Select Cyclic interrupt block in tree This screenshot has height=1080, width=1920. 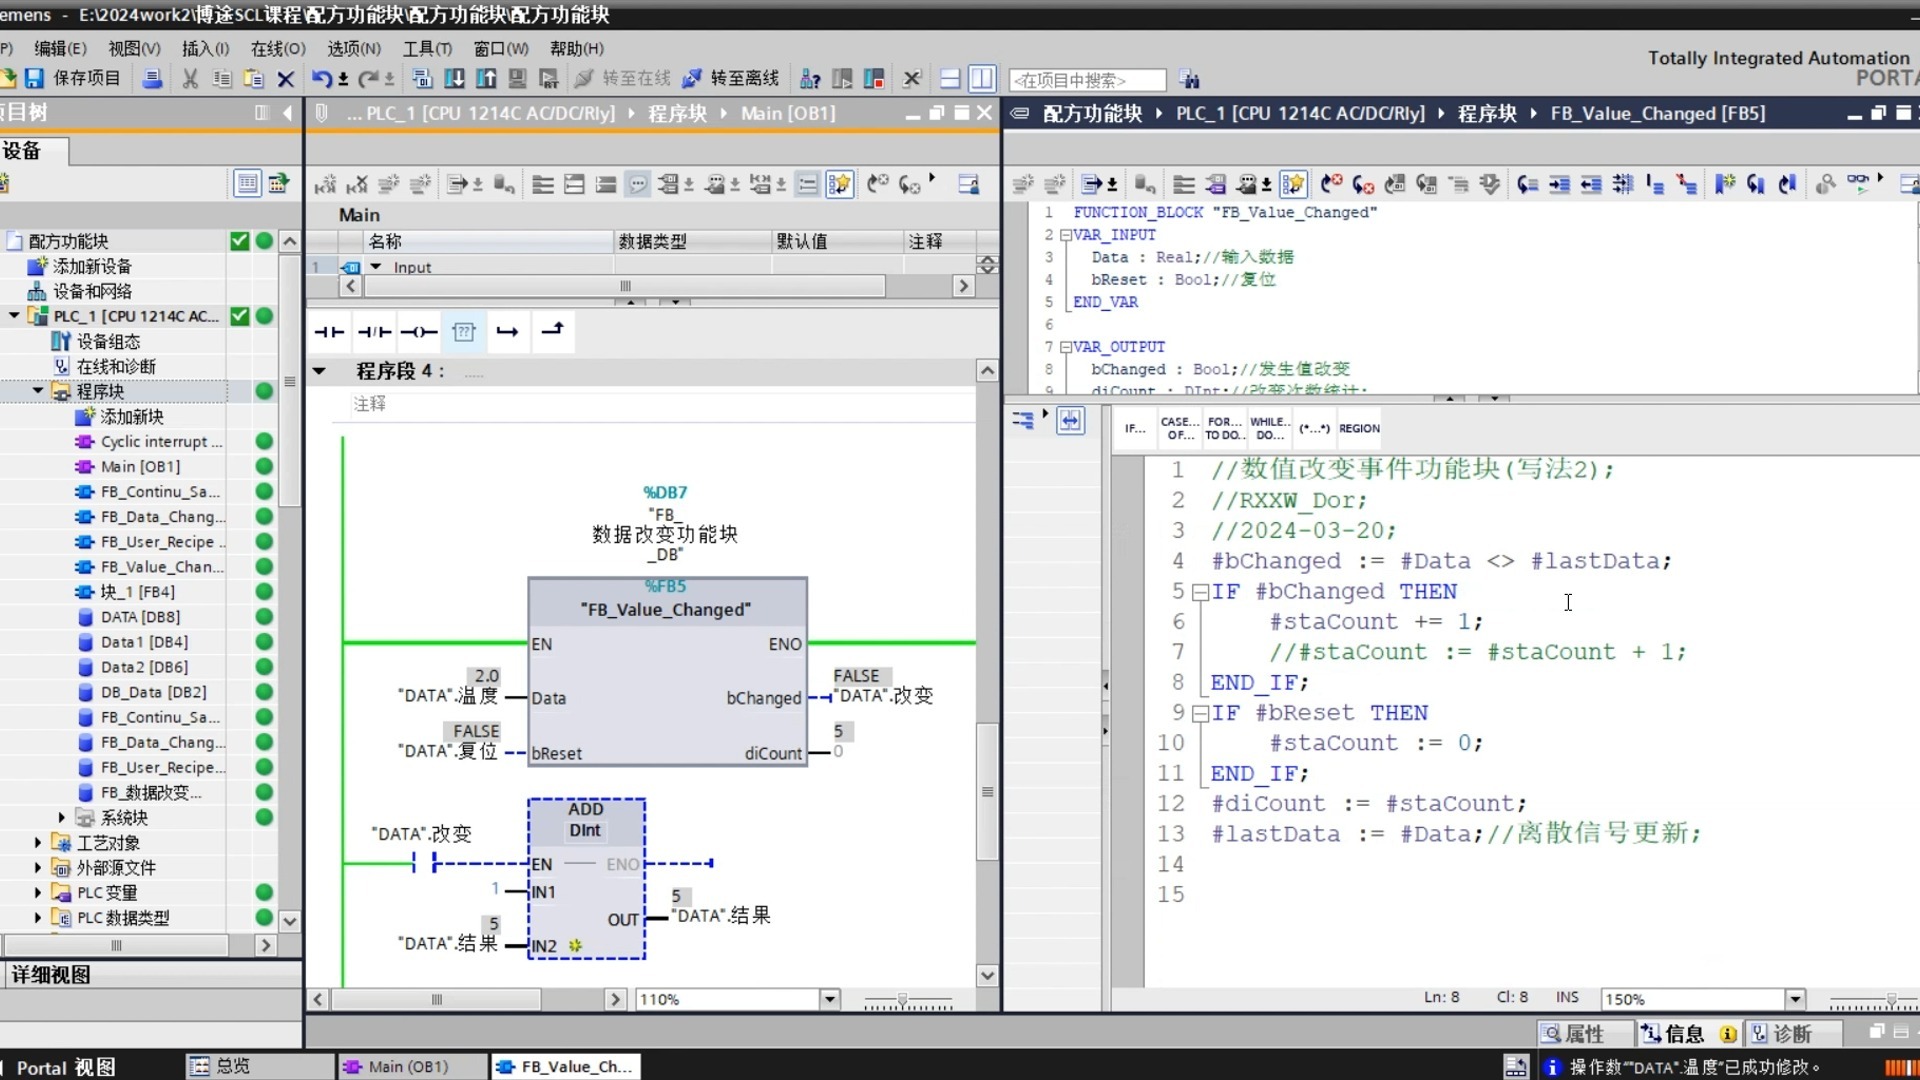click(160, 441)
